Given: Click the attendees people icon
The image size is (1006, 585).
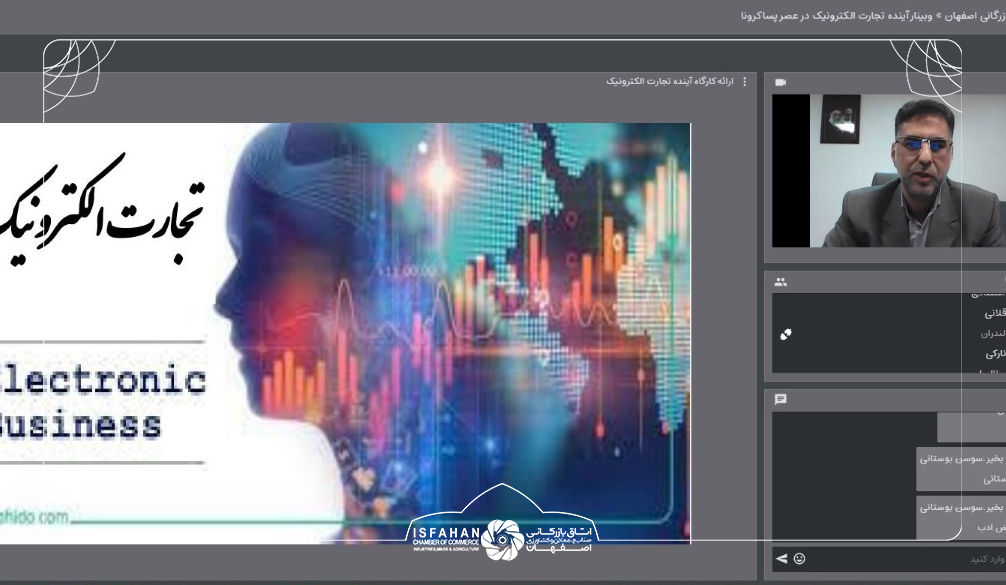Looking at the screenshot, I should click(781, 282).
